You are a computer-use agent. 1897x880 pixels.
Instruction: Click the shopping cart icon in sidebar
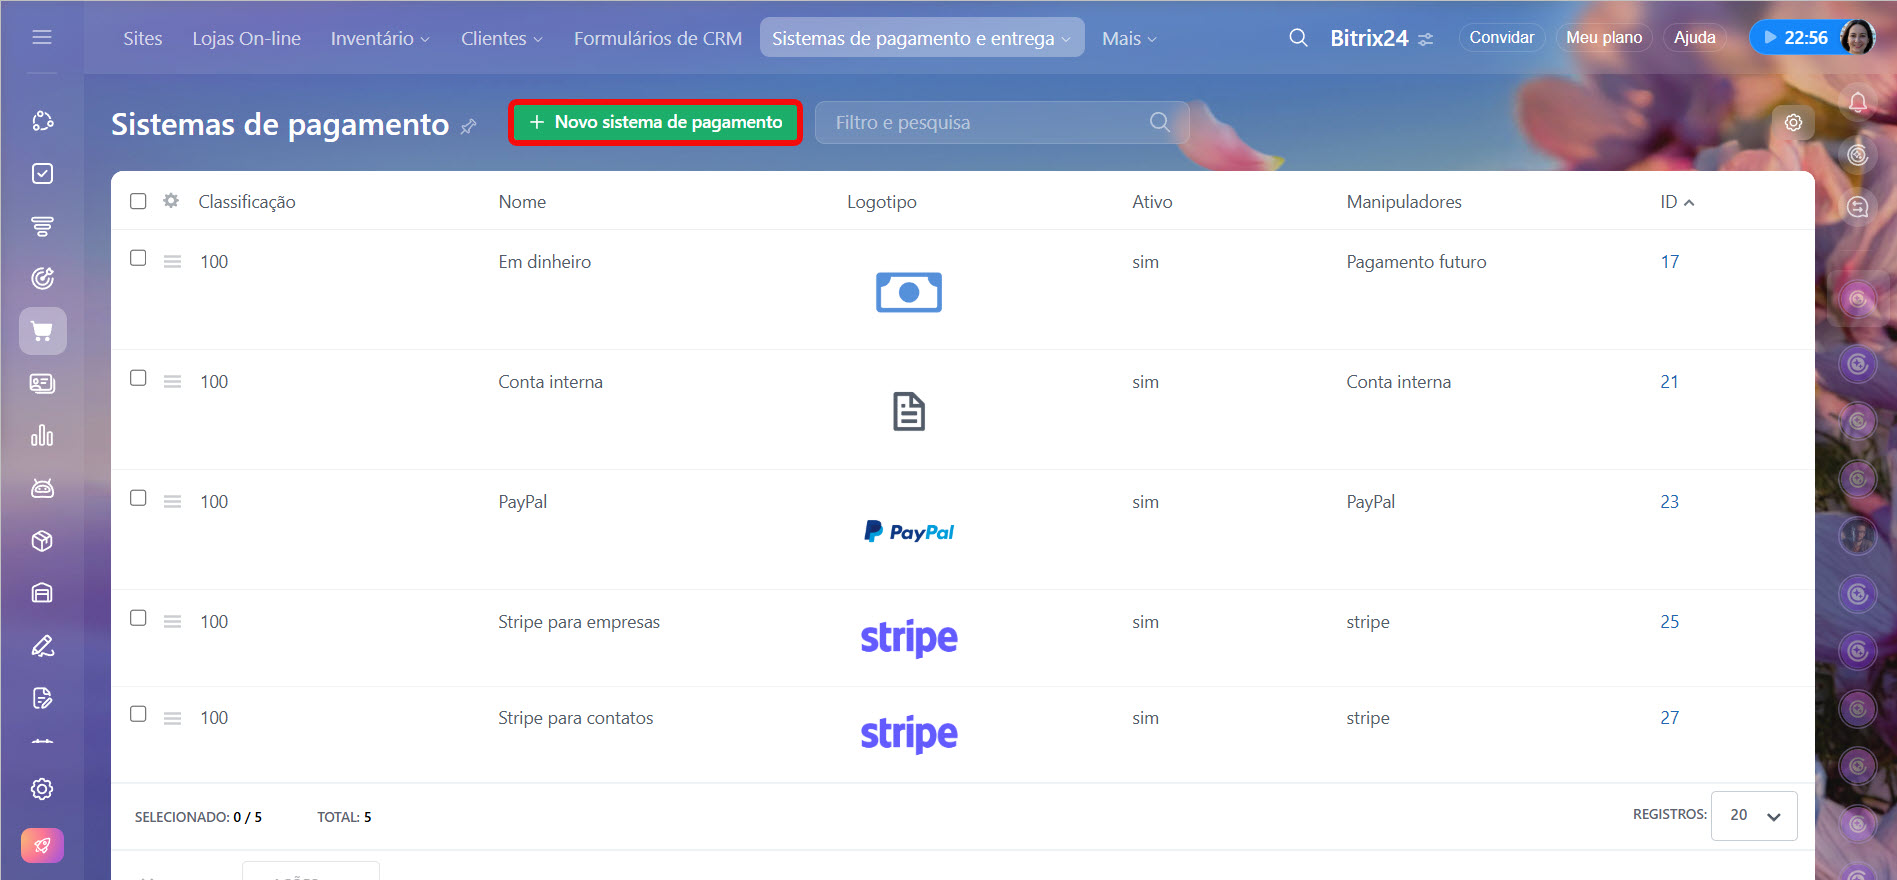[x=42, y=331]
